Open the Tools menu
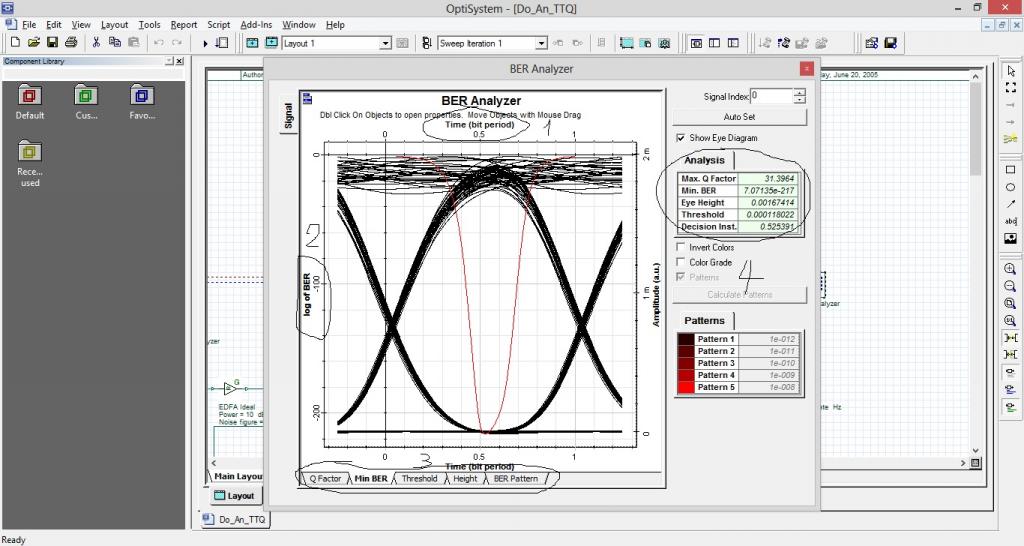This screenshot has width=1024, height=546. (x=149, y=24)
